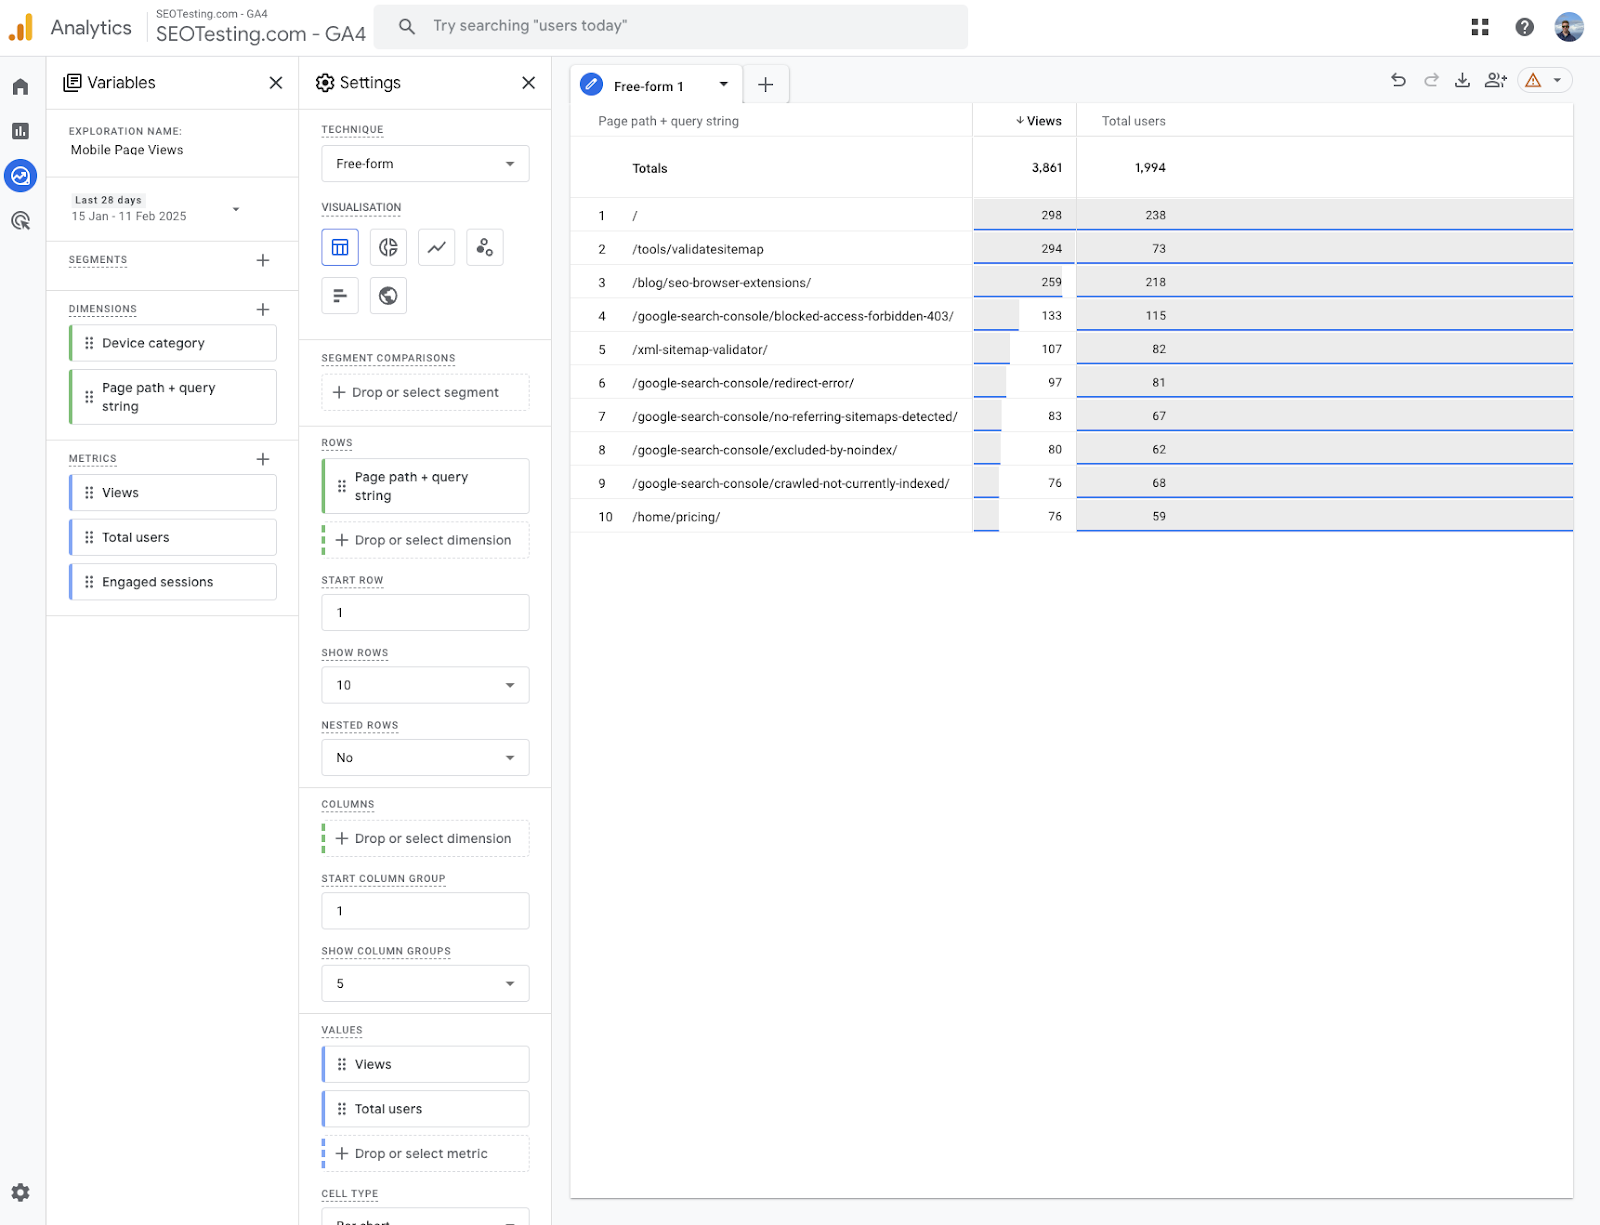Add a new exploration tab
This screenshot has height=1225, width=1600.
(766, 85)
